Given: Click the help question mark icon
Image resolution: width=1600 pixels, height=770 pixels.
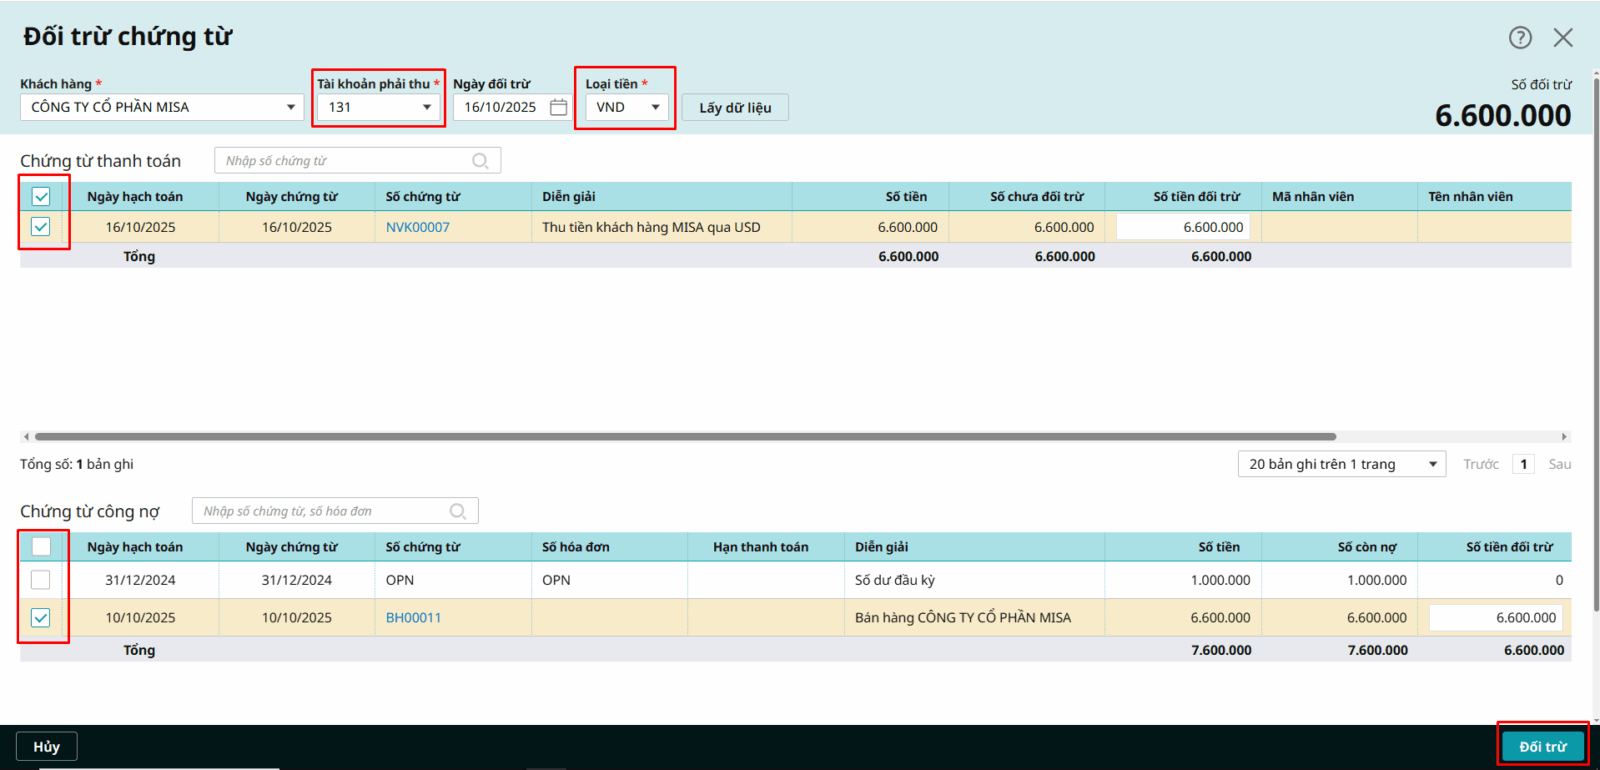Looking at the screenshot, I should coord(1520,38).
